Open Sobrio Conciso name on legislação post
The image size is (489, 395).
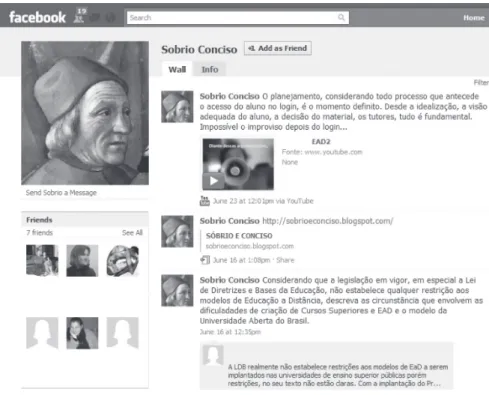(x=229, y=280)
